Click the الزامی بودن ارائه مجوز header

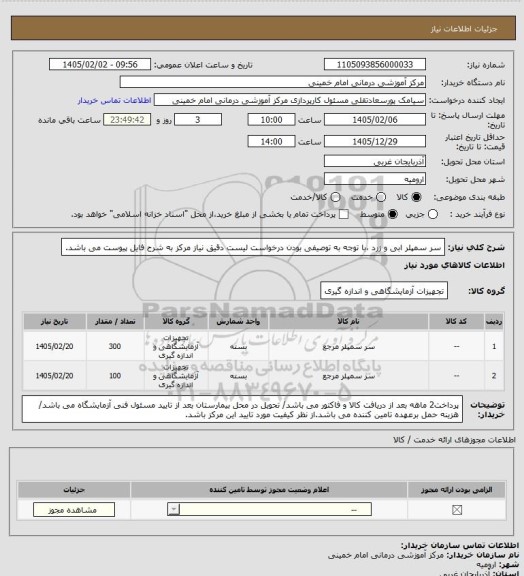coord(456,490)
